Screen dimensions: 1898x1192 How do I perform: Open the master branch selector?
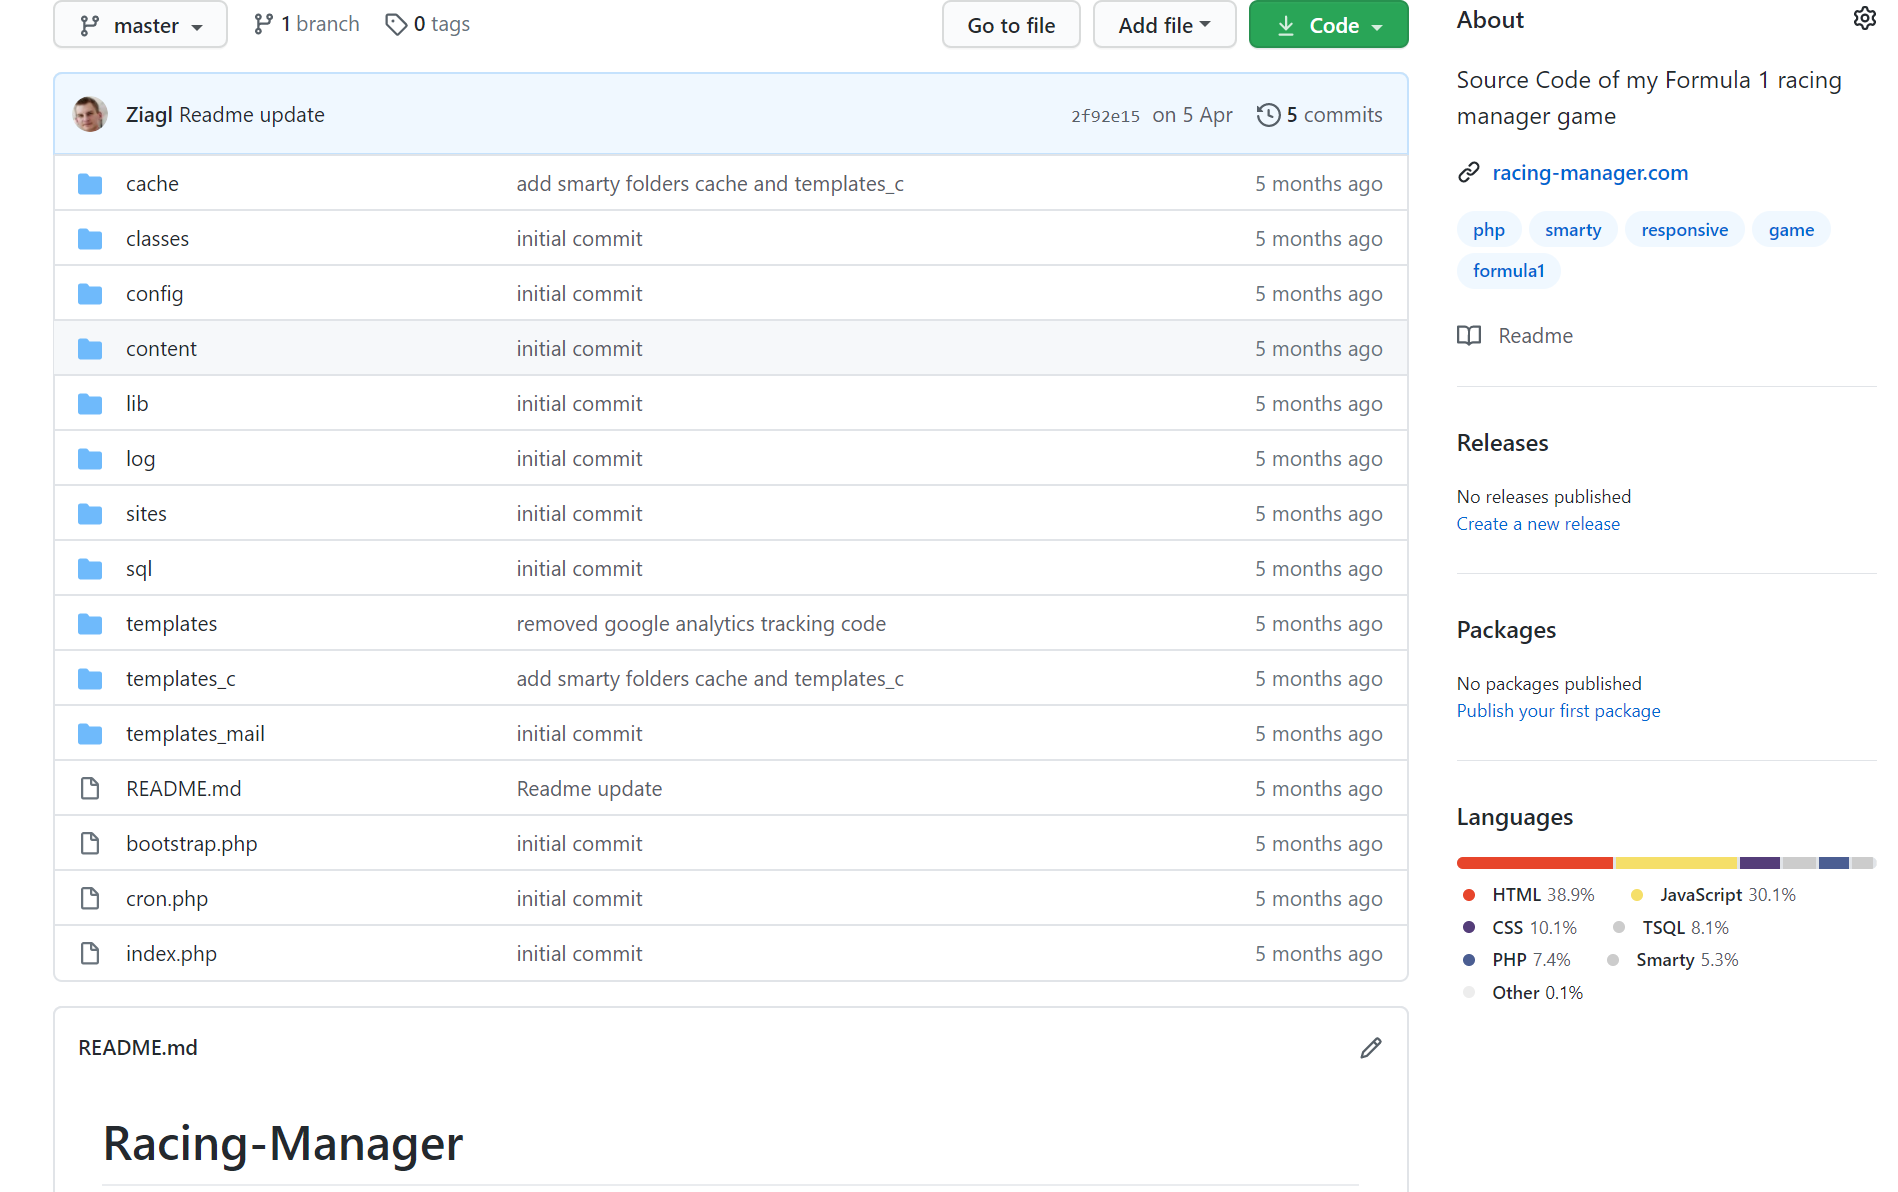[x=140, y=24]
